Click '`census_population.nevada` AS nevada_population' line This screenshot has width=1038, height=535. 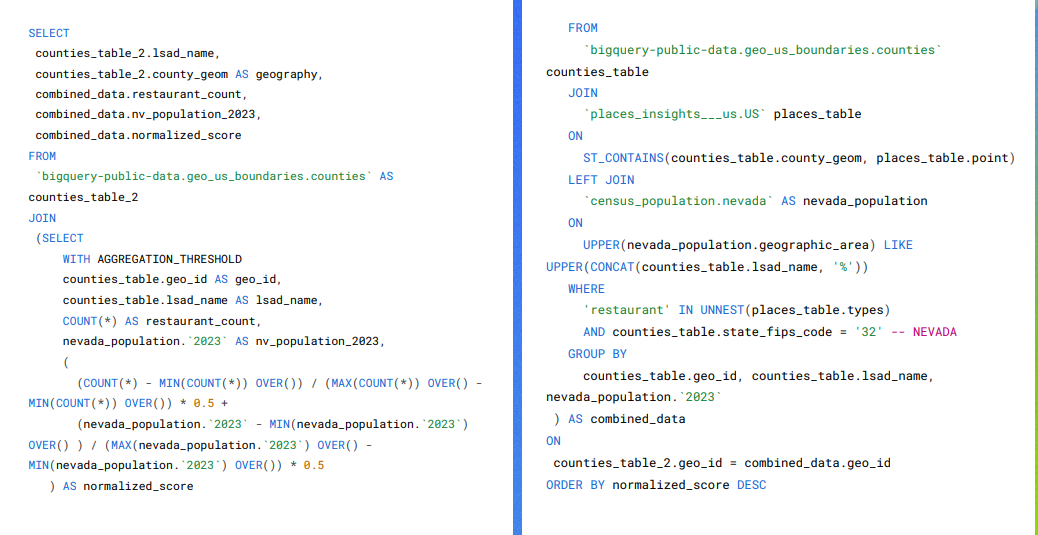pyautogui.click(x=755, y=201)
